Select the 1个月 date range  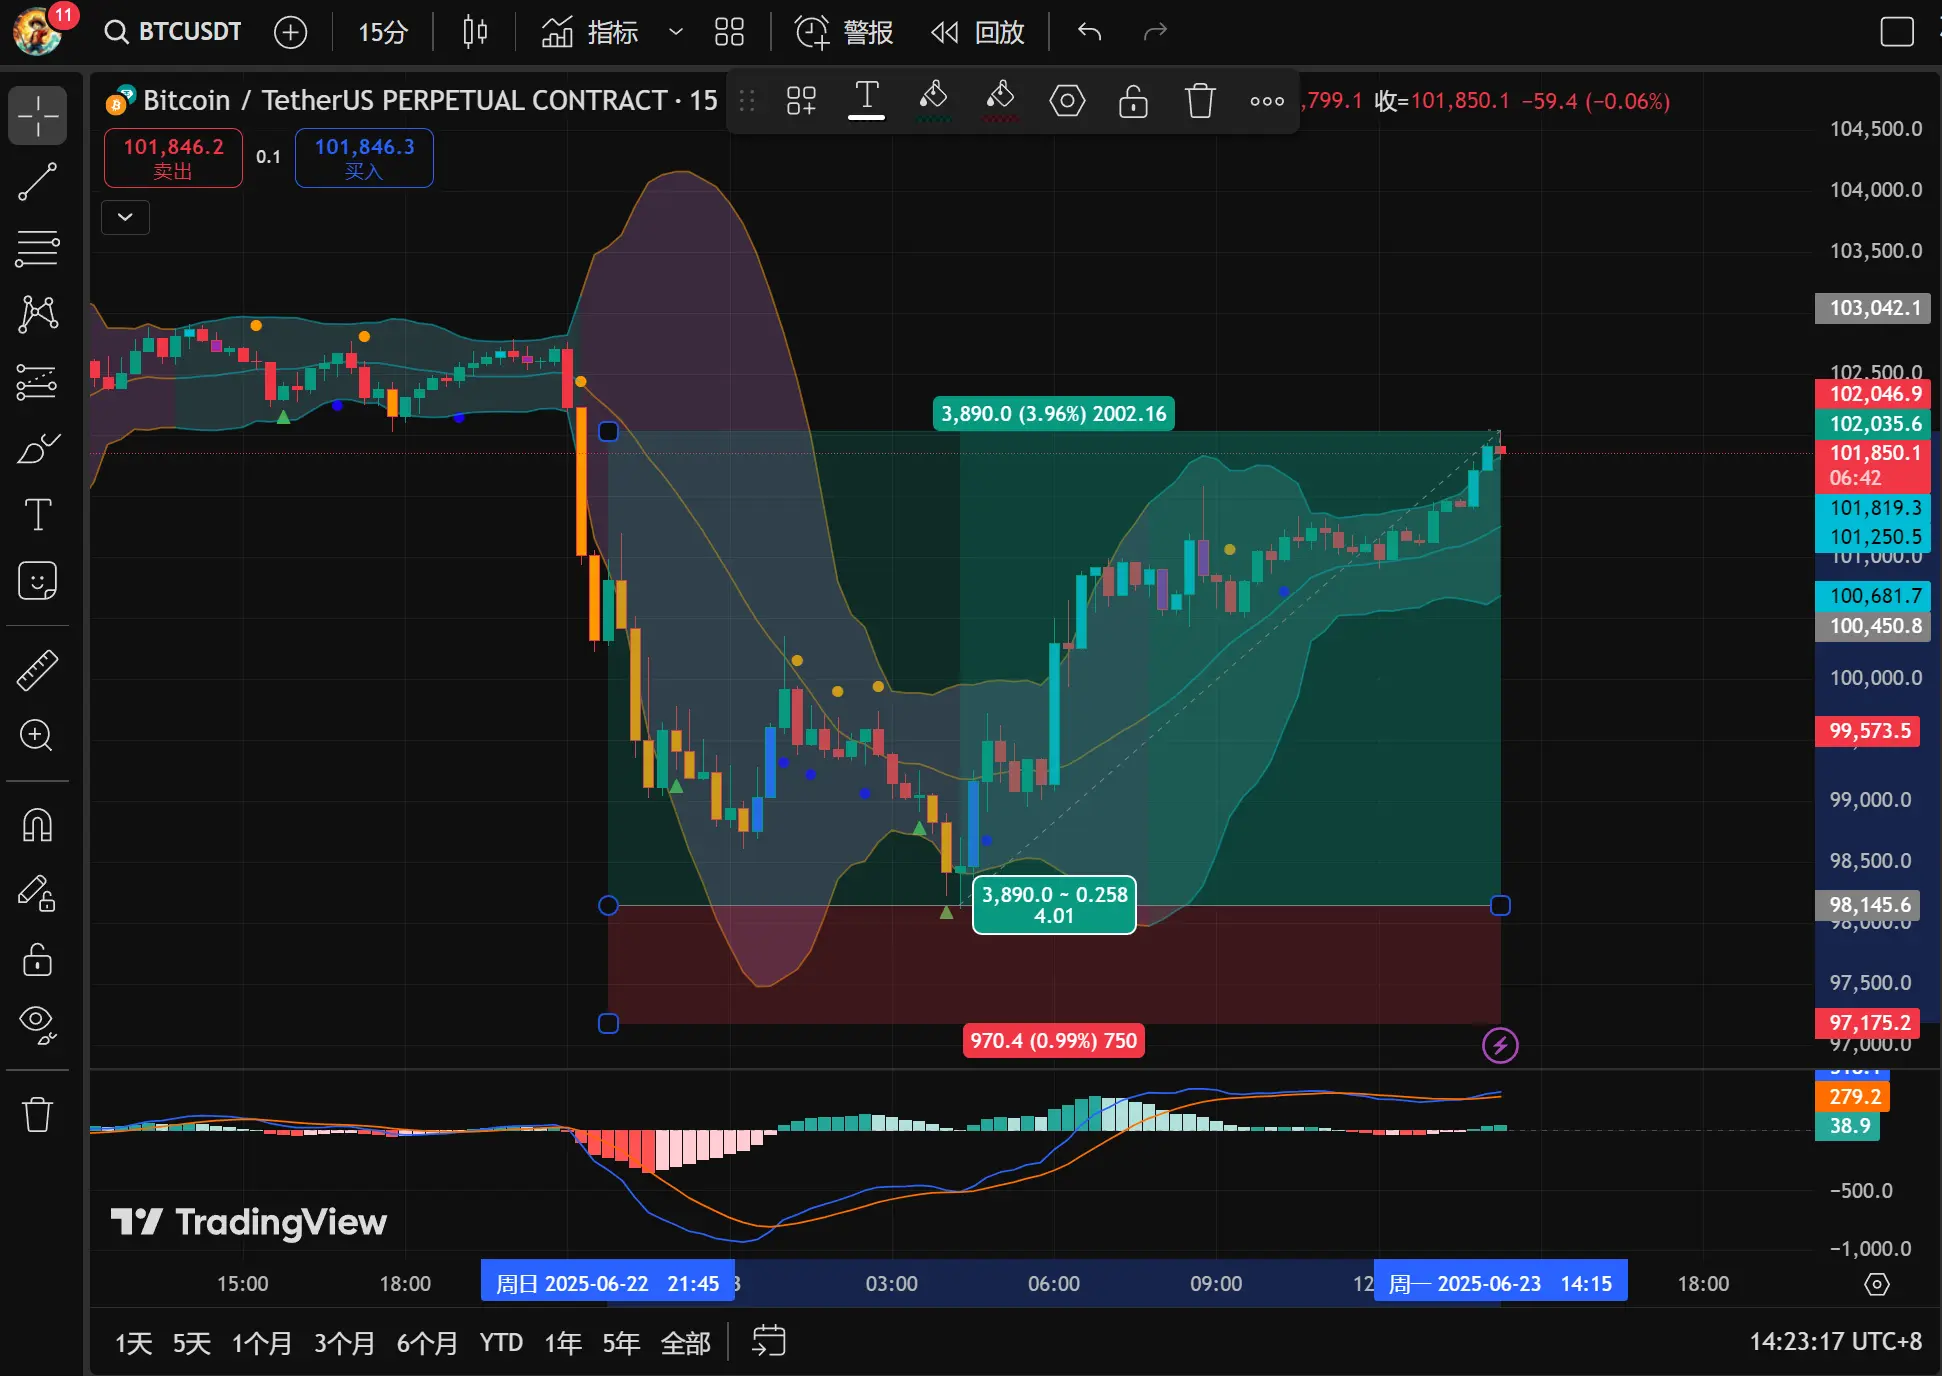[262, 1342]
